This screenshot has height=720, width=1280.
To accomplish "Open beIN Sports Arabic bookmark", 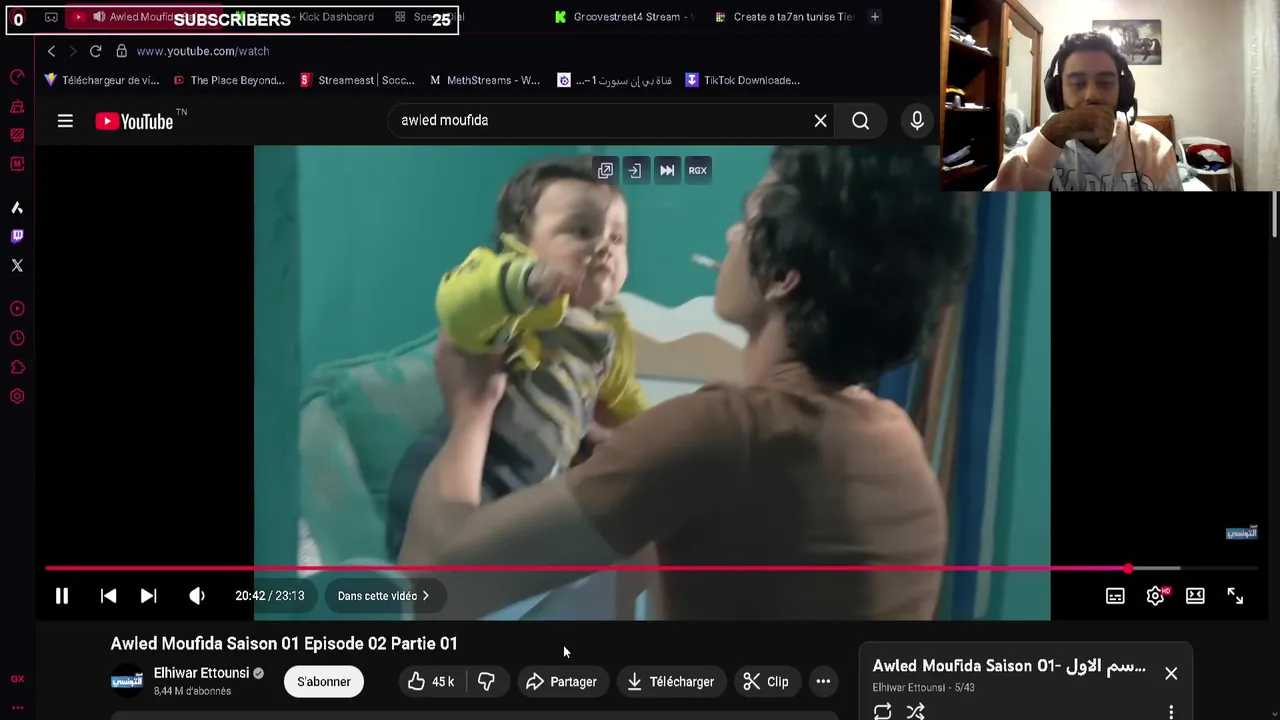I will pos(615,80).
